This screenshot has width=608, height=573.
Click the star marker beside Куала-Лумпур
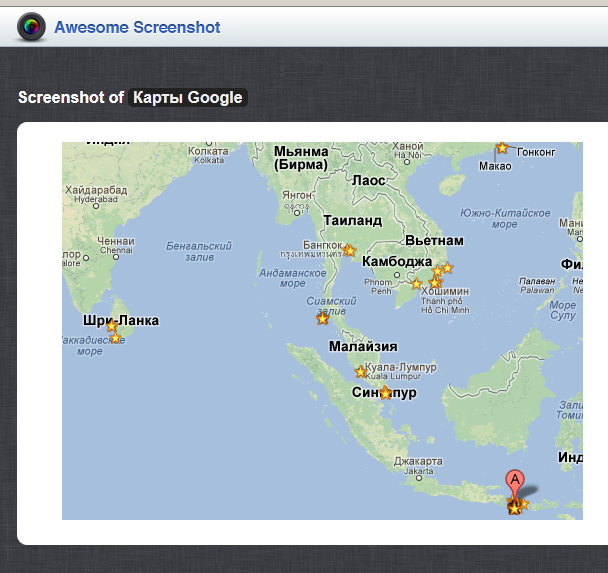coord(361,372)
